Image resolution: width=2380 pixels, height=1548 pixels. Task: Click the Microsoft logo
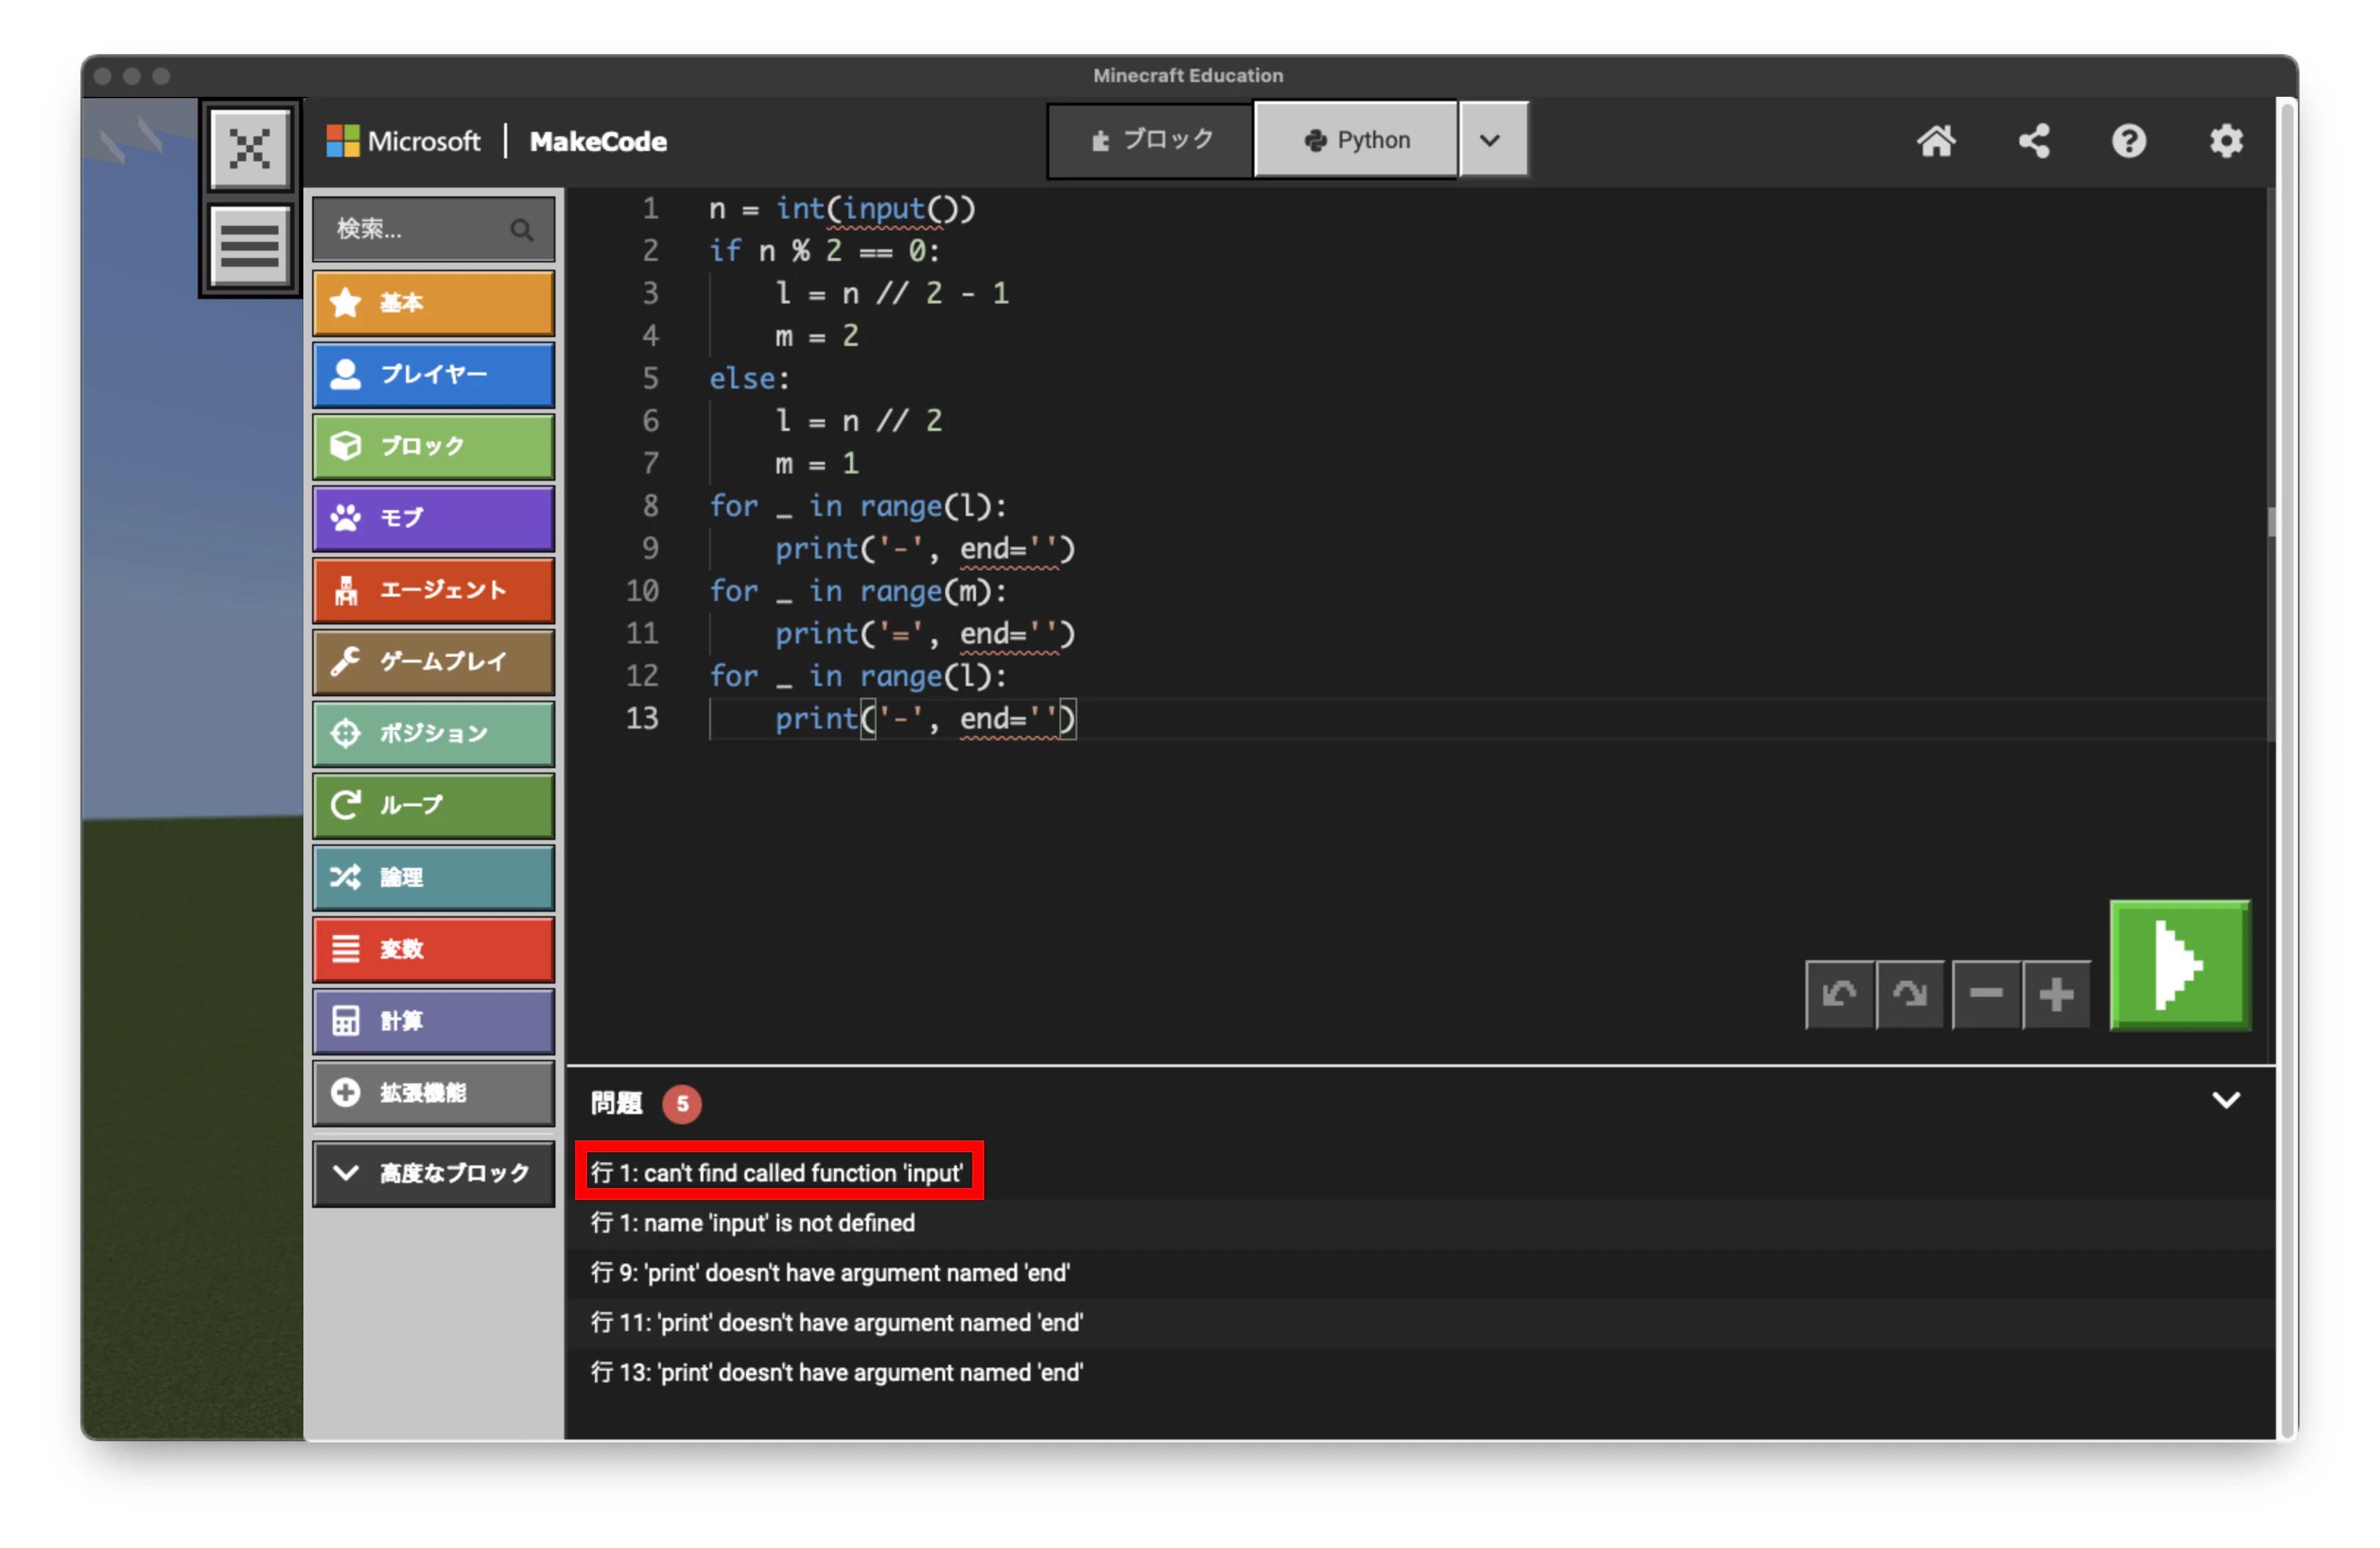[x=403, y=141]
